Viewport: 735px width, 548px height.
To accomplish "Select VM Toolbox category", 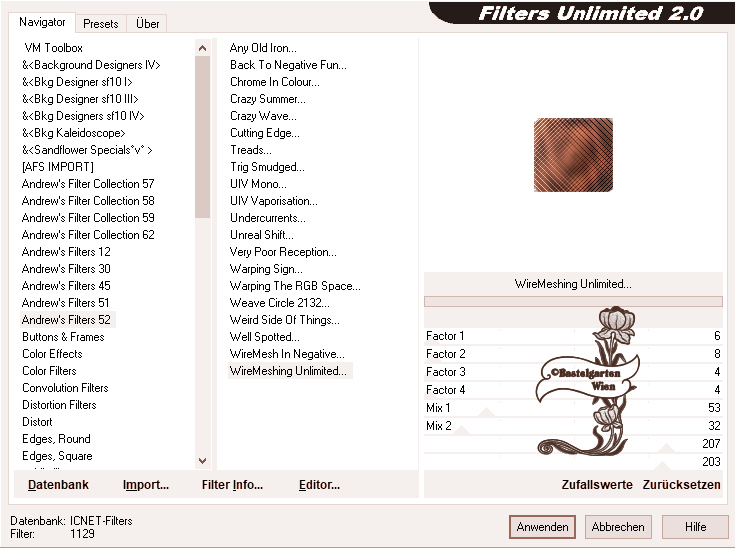I will click(53, 48).
